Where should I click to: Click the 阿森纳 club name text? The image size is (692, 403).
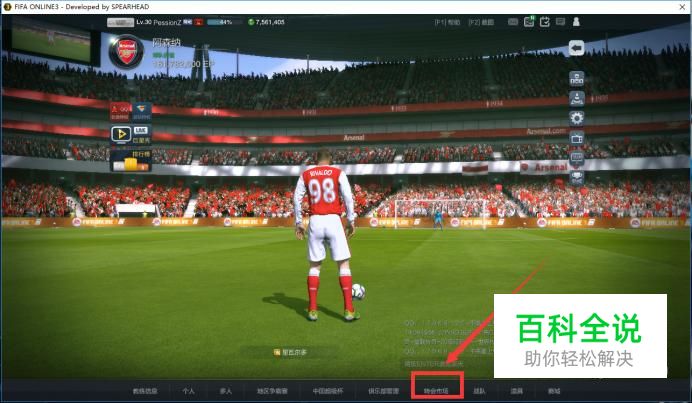(166, 42)
